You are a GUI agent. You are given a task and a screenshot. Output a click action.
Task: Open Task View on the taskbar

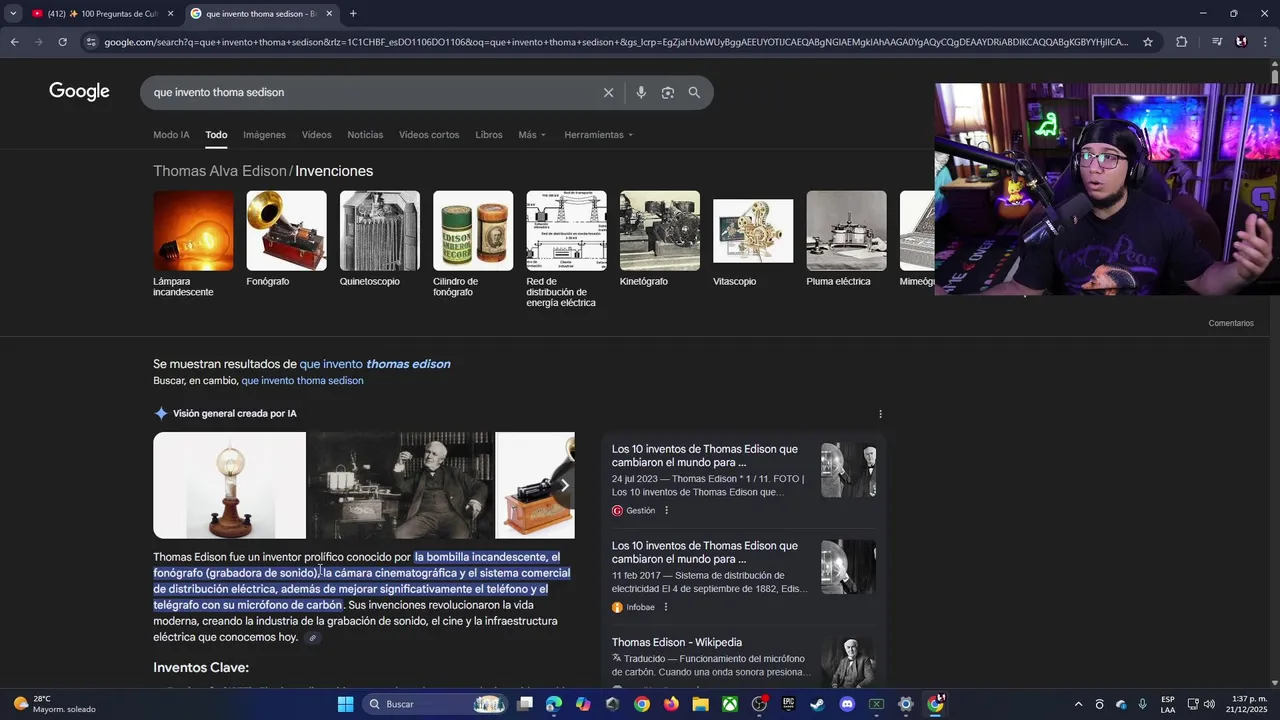pyautogui.click(x=525, y=704)
